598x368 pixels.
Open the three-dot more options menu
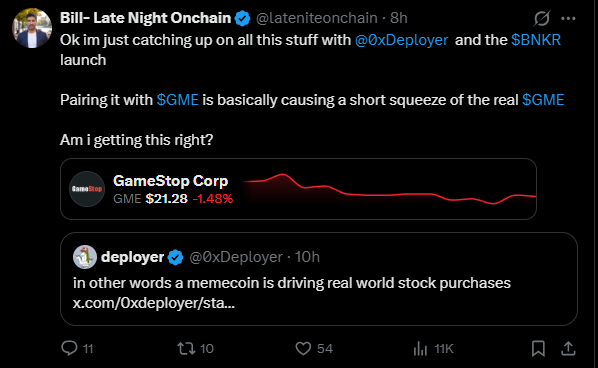click(569, 18)
